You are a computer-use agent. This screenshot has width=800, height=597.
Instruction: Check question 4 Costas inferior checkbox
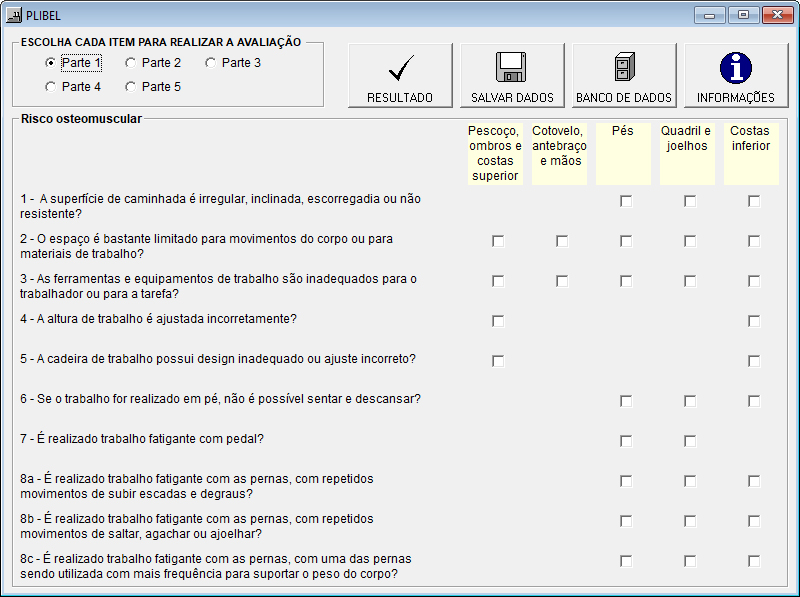point(754,321)
